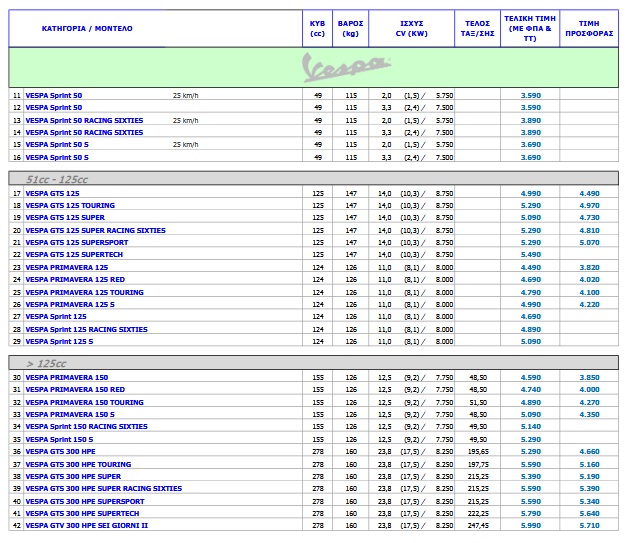The image size is (630, 543).
Task: Open VESPA GTS 300 HPE SUPER RACING SIXTIES
Action: [104, 489]
